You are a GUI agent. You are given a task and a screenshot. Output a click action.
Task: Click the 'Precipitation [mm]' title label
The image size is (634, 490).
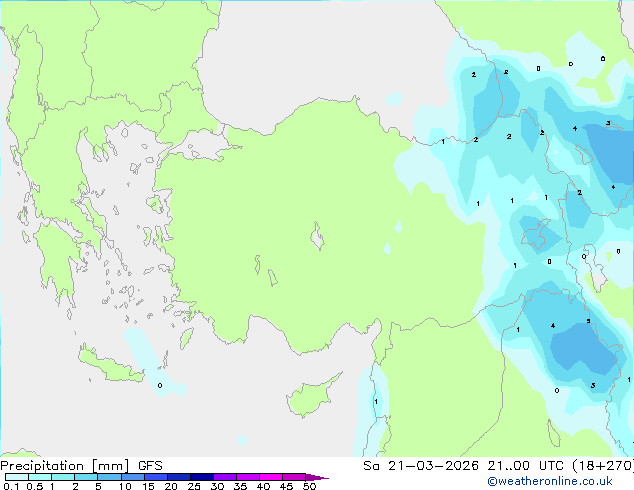click(x=65, y=466)
